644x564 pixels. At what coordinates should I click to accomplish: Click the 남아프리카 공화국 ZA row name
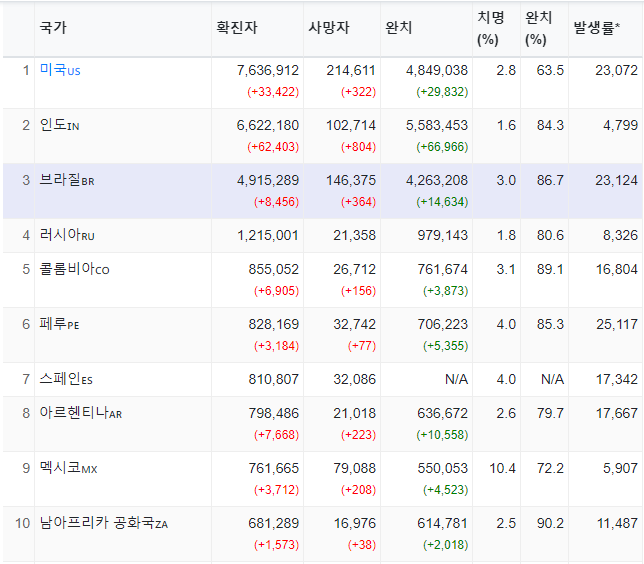pyautogui.click(x=104, y=523)
